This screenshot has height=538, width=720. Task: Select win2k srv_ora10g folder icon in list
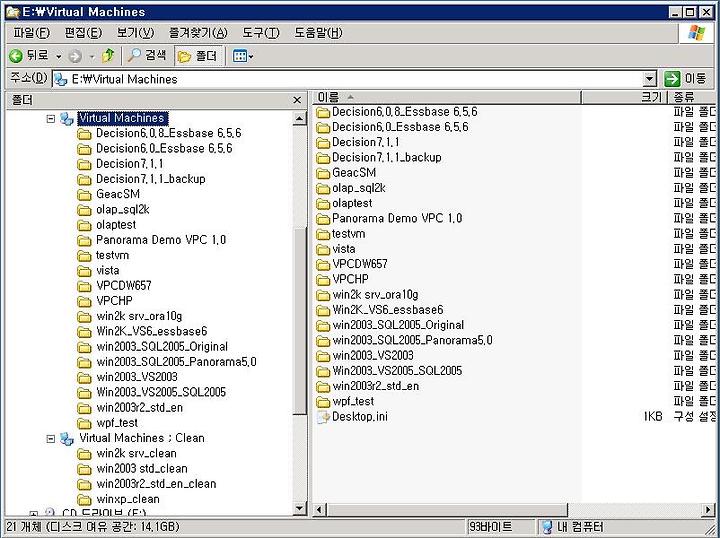323,295
